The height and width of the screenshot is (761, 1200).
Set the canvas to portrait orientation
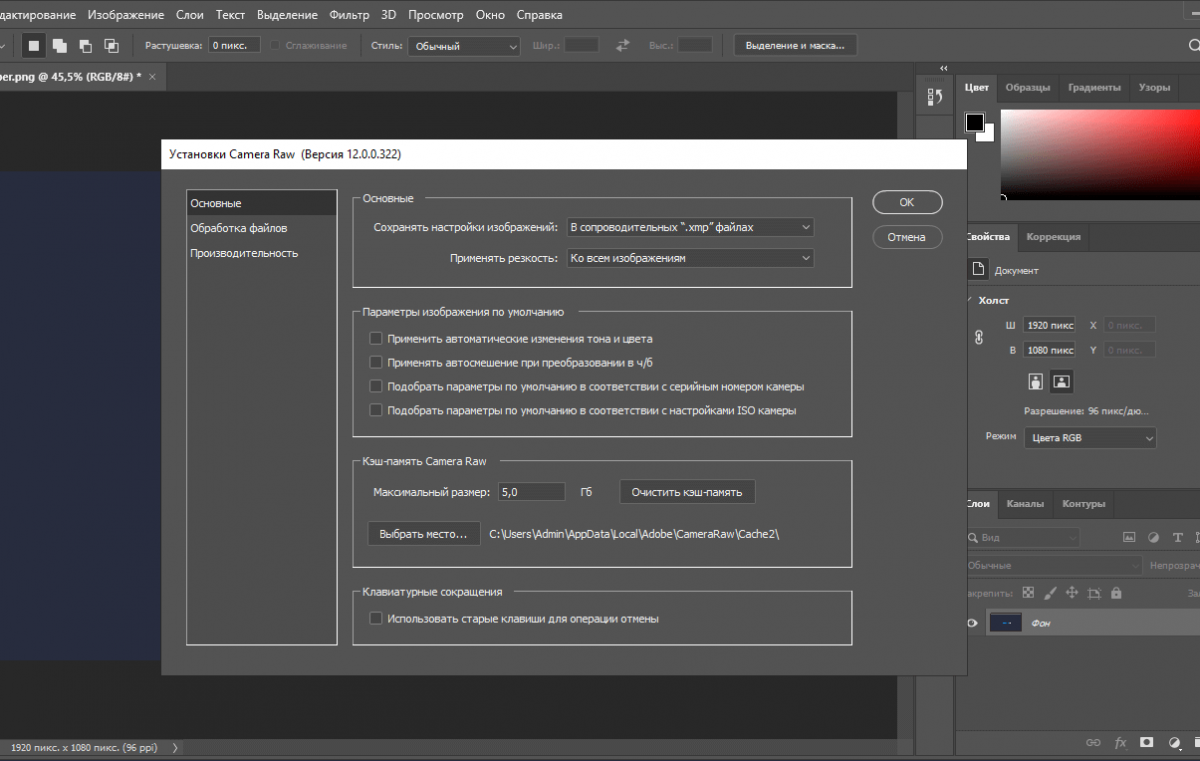click(1036, 381)
